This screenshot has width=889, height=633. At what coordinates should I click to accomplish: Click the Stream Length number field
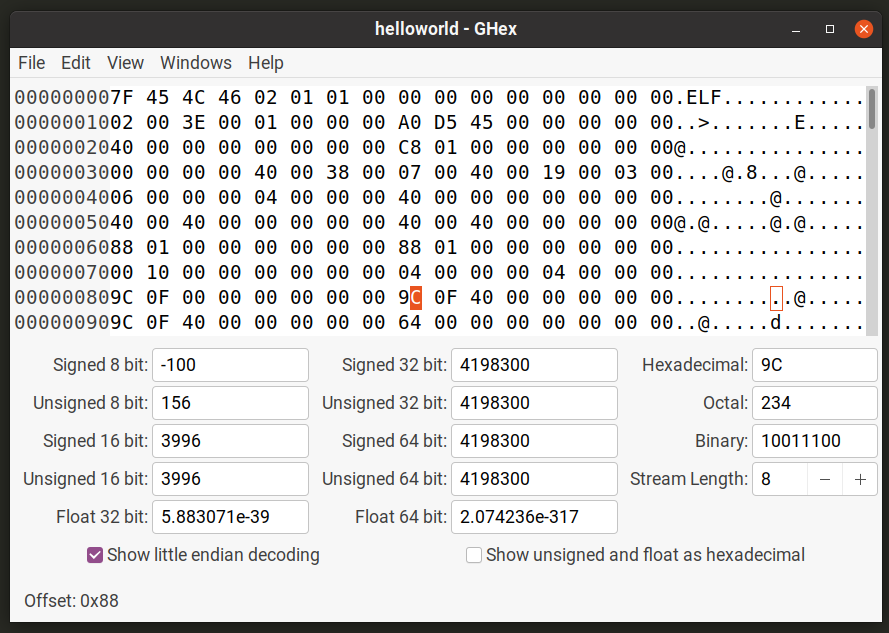pyautogui.click(x=779, y=479)
